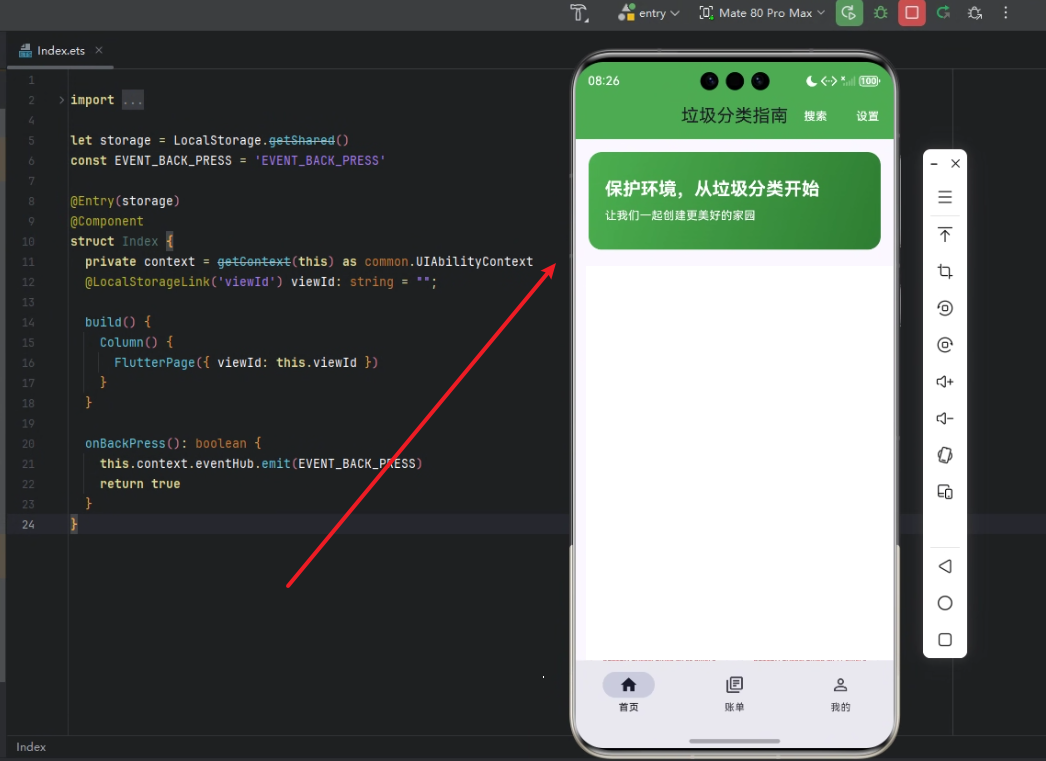Image resolution: width=1046 pixels, height=761 pixels.
Task: Open emulator hamburger menu
Action: point(945,197)
